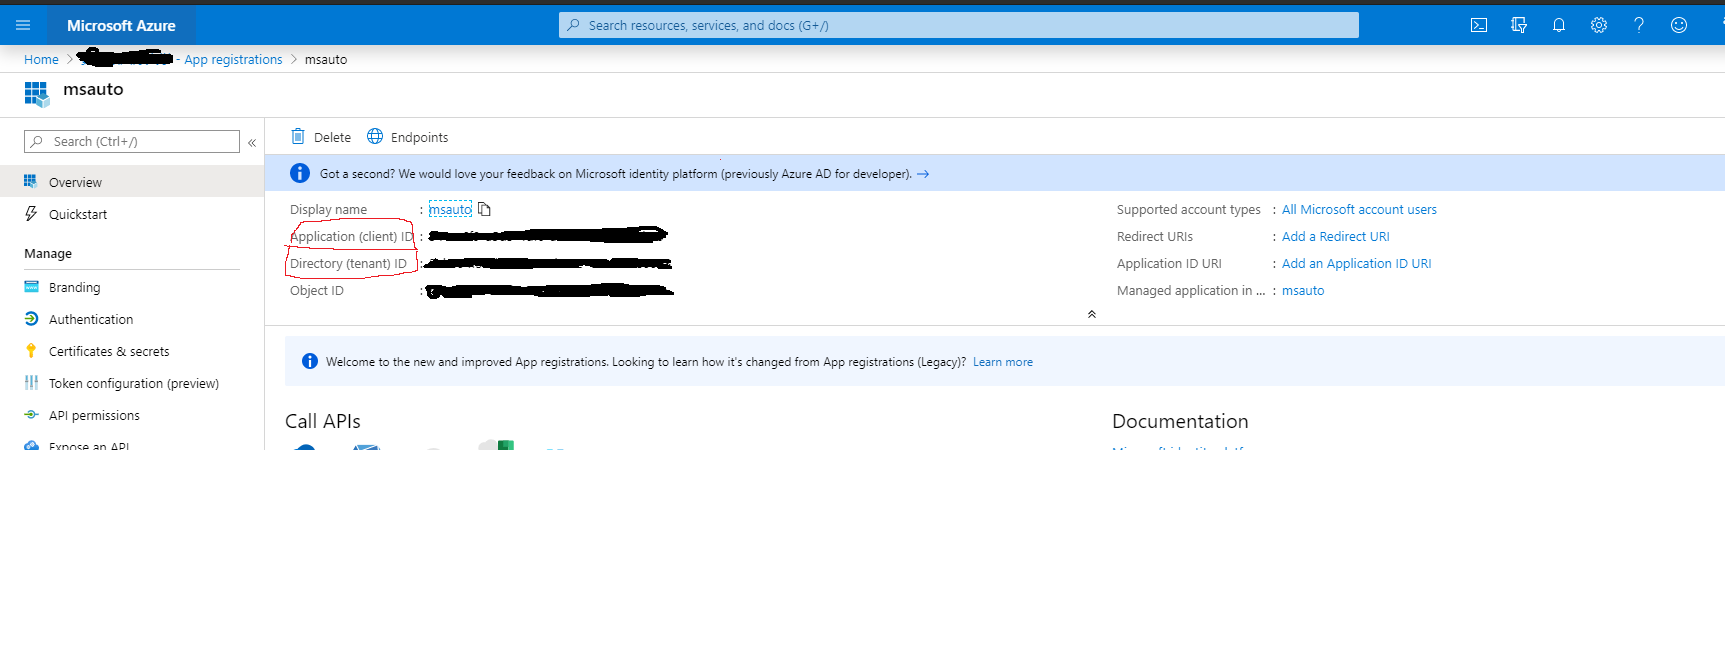Click the feedback banner info icon

point(300,173)
